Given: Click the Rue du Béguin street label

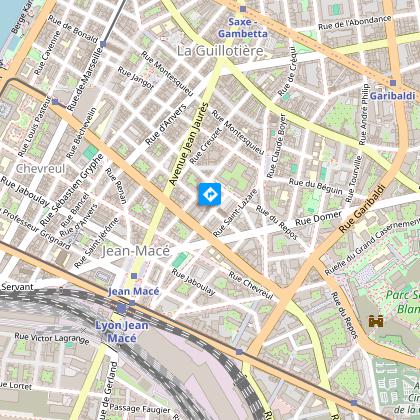Looking at the screenshot, I should 316,186.
